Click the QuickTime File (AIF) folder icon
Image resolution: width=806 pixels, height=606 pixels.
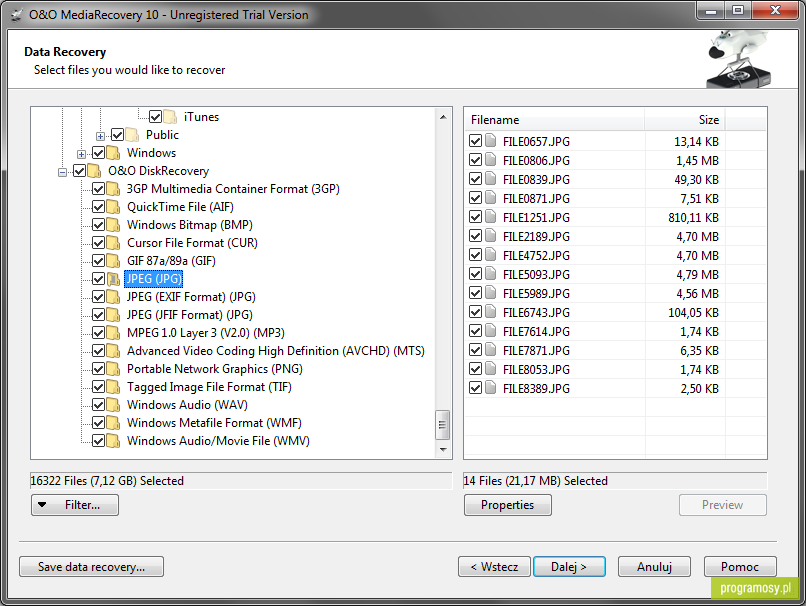tap(113, 207)
